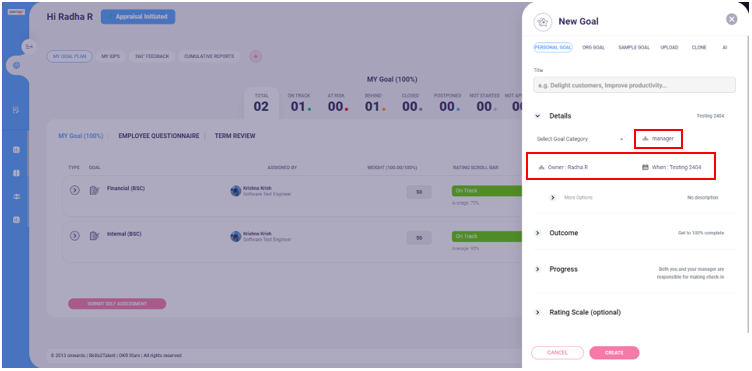Click the star icon beside New Goal

point(542,22)
